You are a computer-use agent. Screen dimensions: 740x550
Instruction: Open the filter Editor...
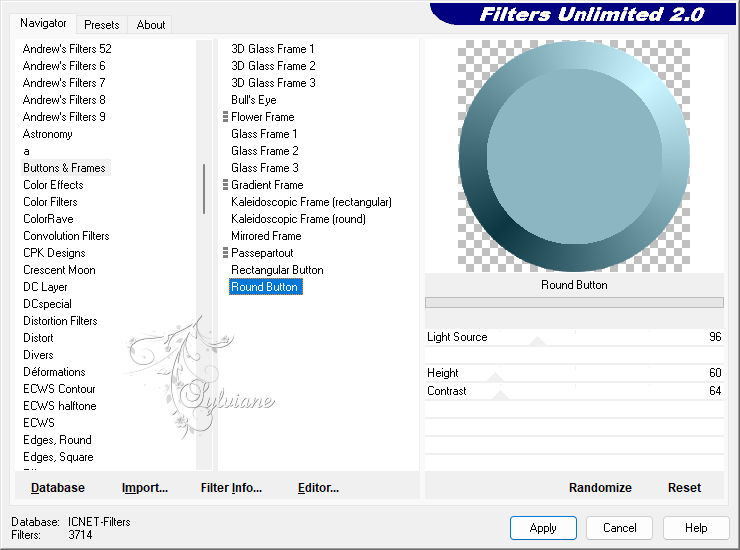click(x=319, y=488)
